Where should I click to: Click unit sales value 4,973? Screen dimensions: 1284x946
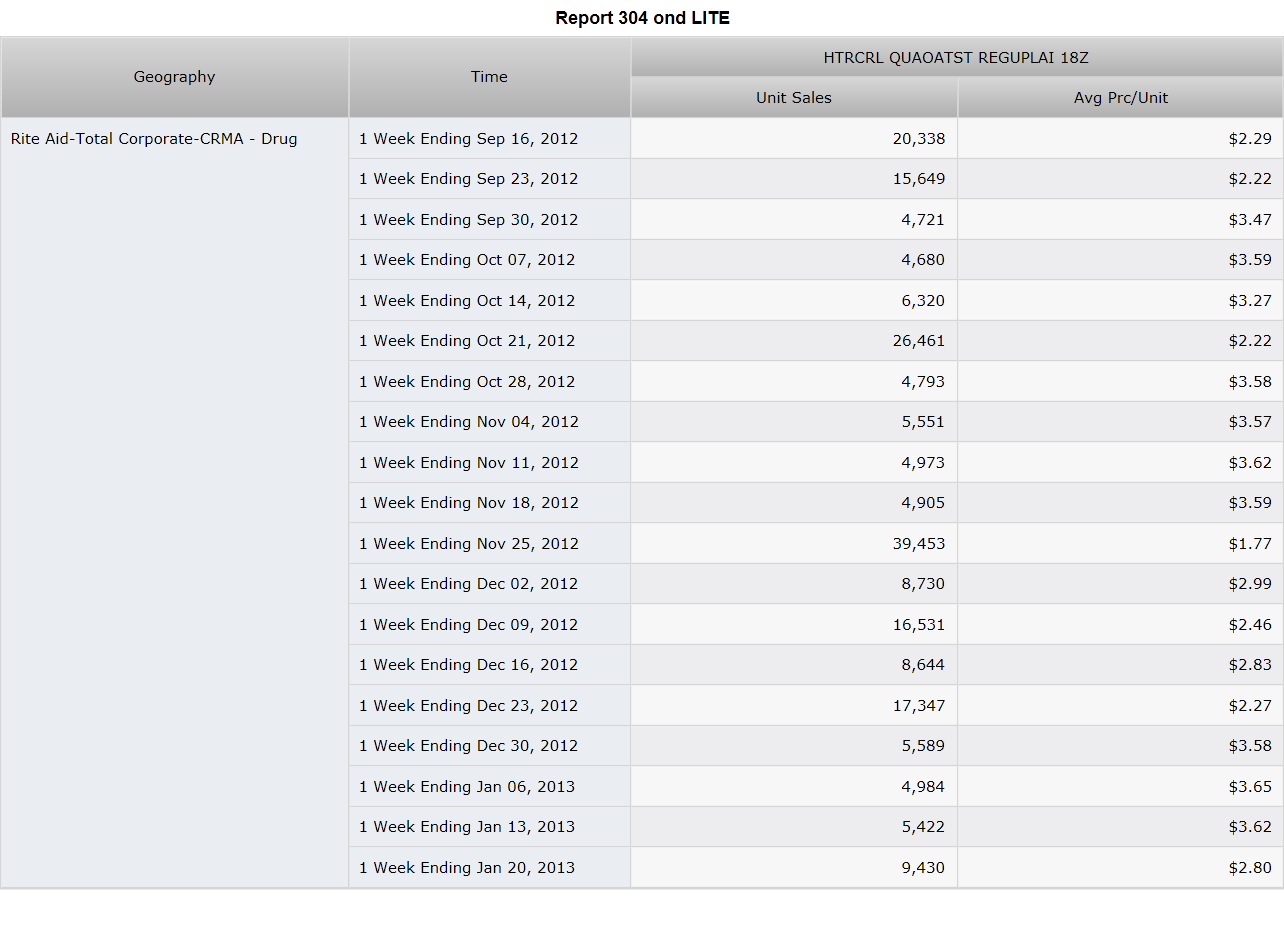[x=794, y=462]
